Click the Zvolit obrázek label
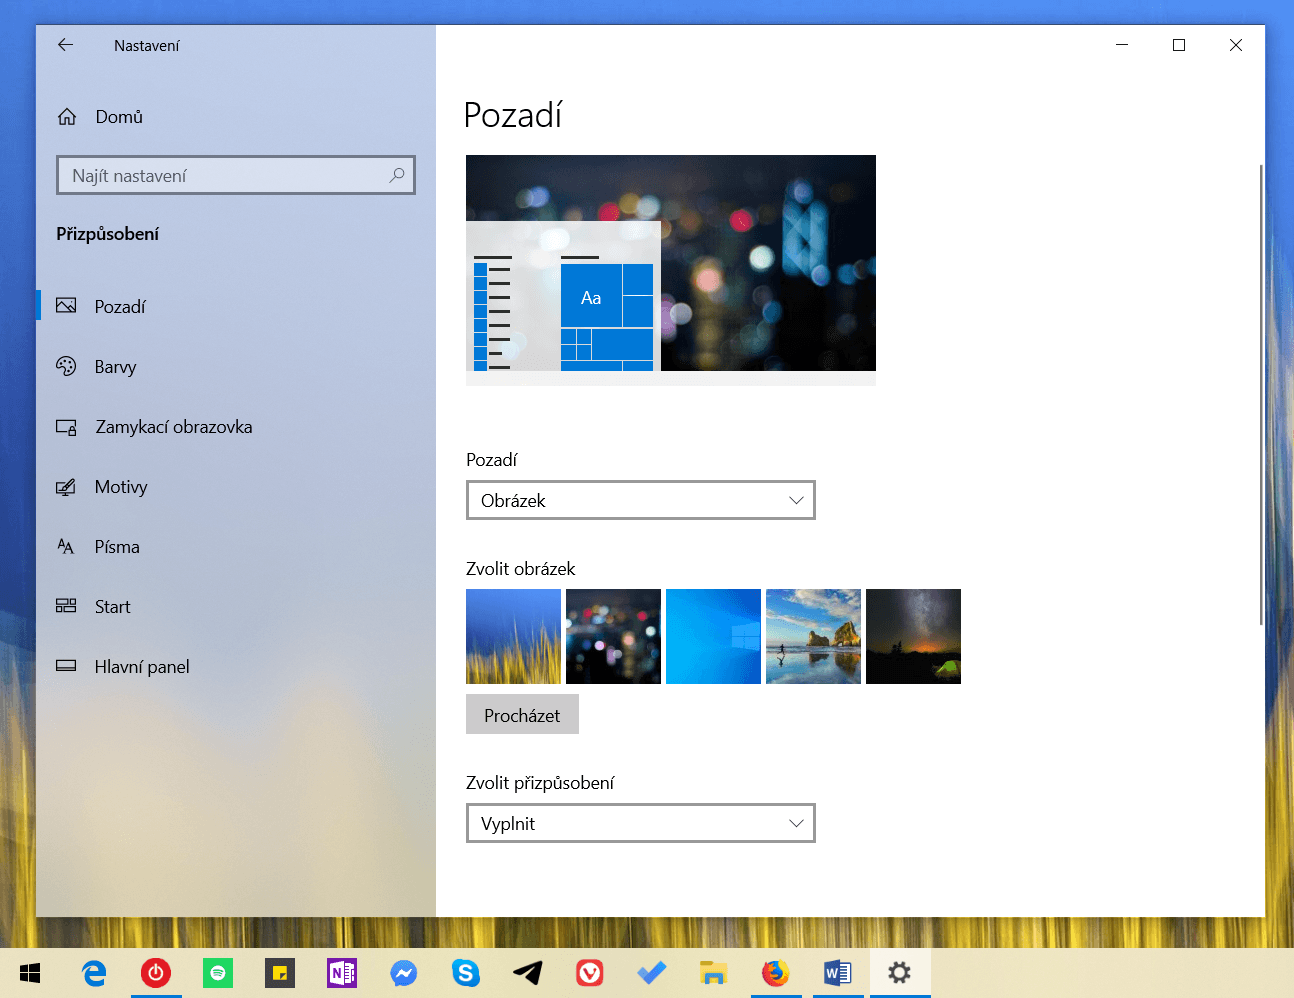This screenshot has height=998, width=1294. click(521, 569)
